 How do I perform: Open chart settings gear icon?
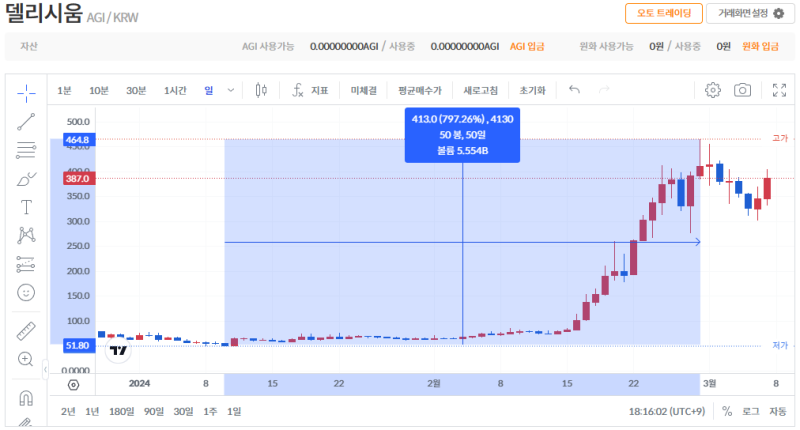click(x=713, y=90)
